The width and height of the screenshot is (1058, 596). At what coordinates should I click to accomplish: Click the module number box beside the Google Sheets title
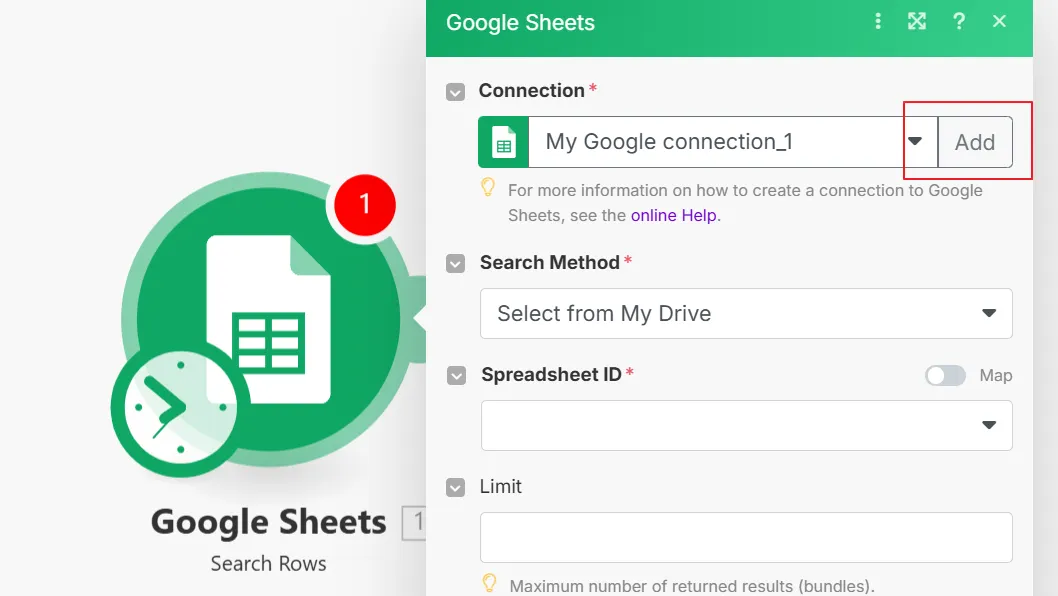click(414, 522)
